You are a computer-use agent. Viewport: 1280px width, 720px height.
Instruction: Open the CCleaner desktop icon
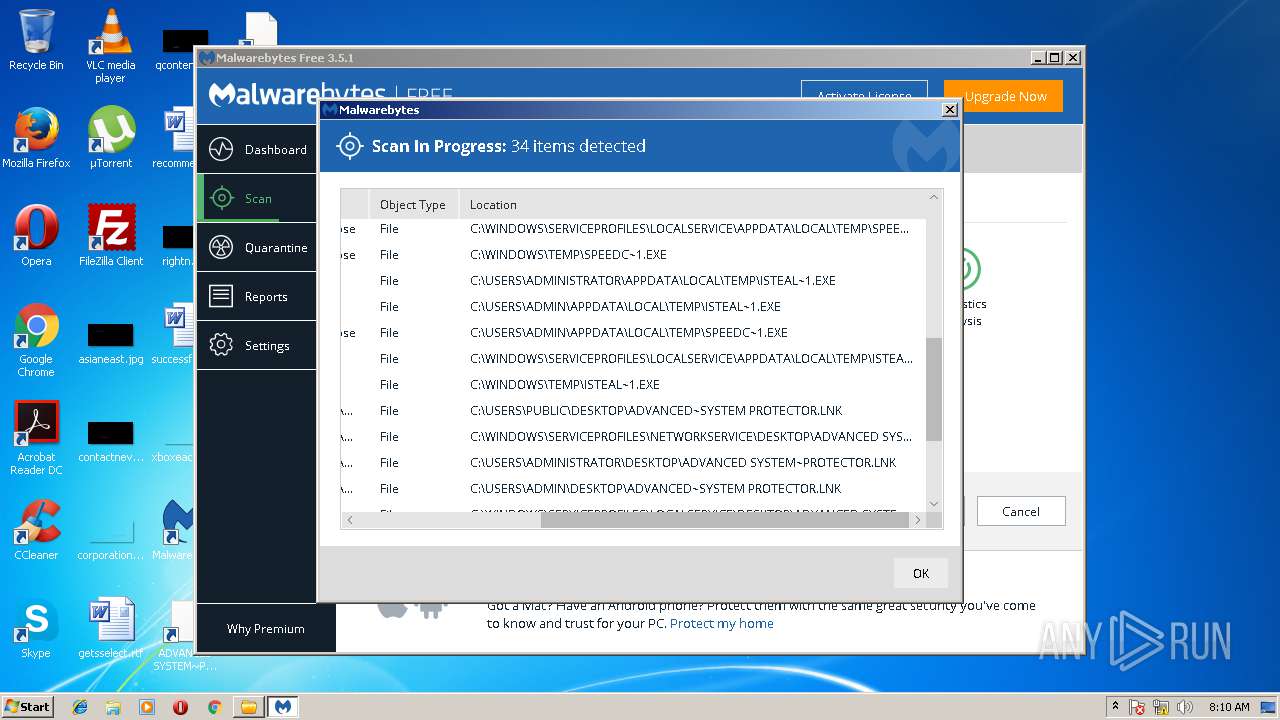tap(36, 530)
